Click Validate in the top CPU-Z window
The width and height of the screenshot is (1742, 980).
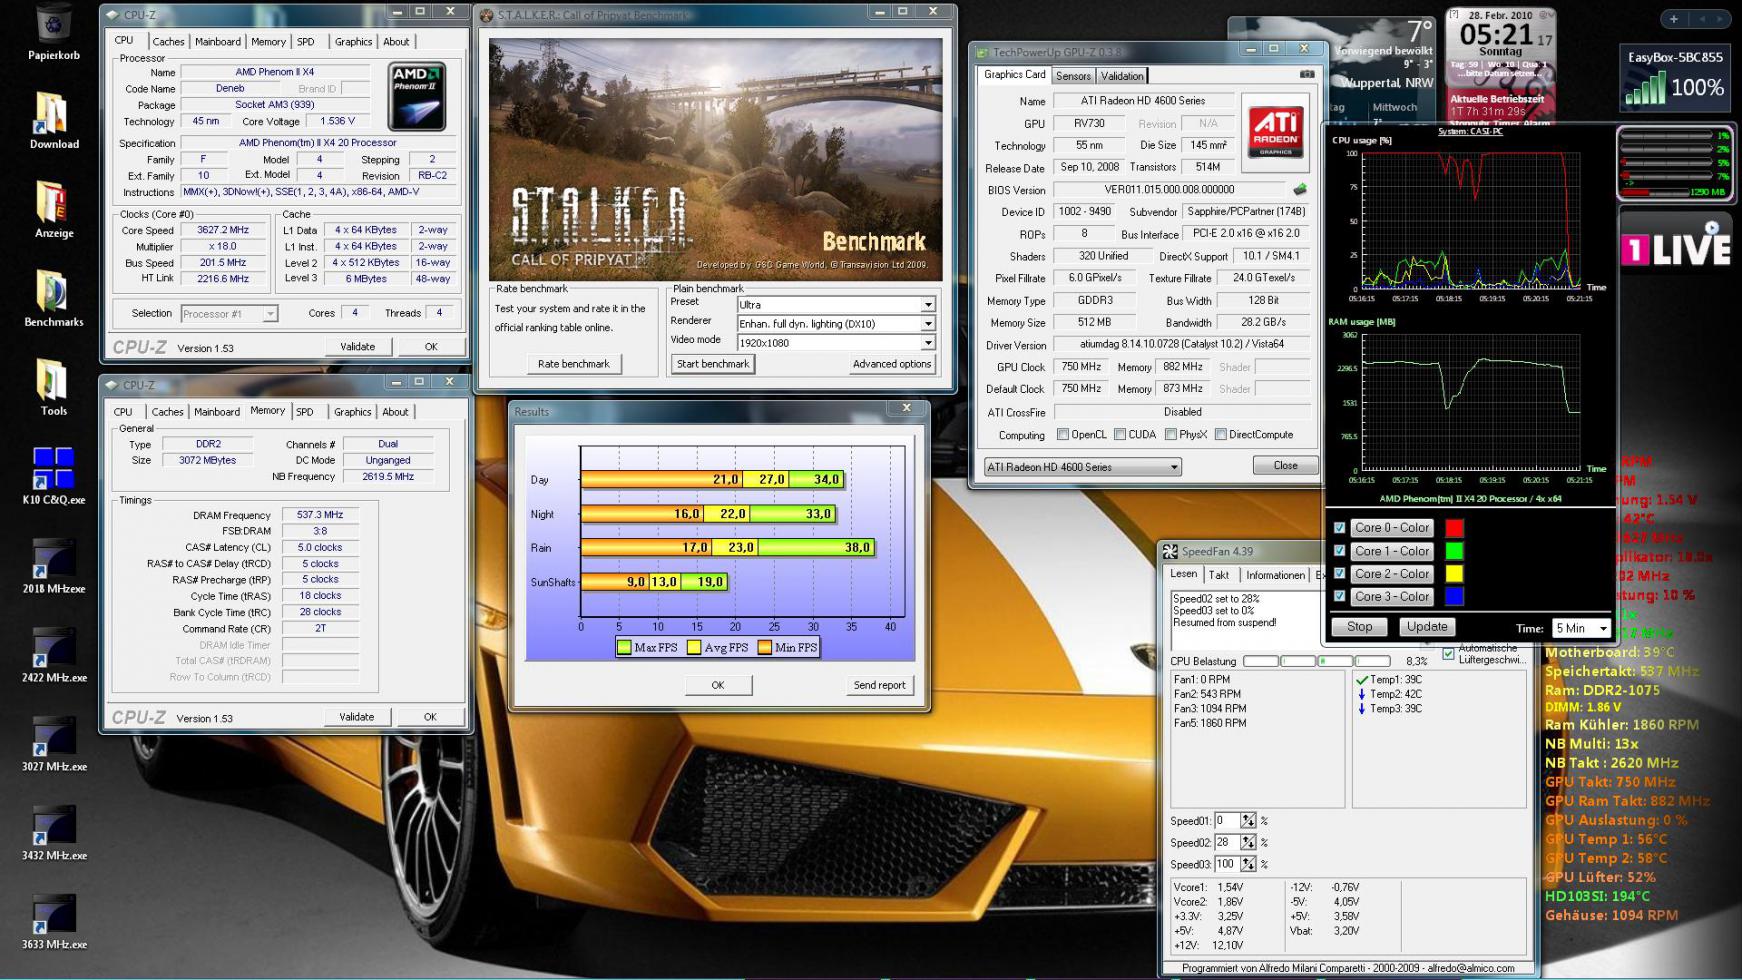pos(358,347)
